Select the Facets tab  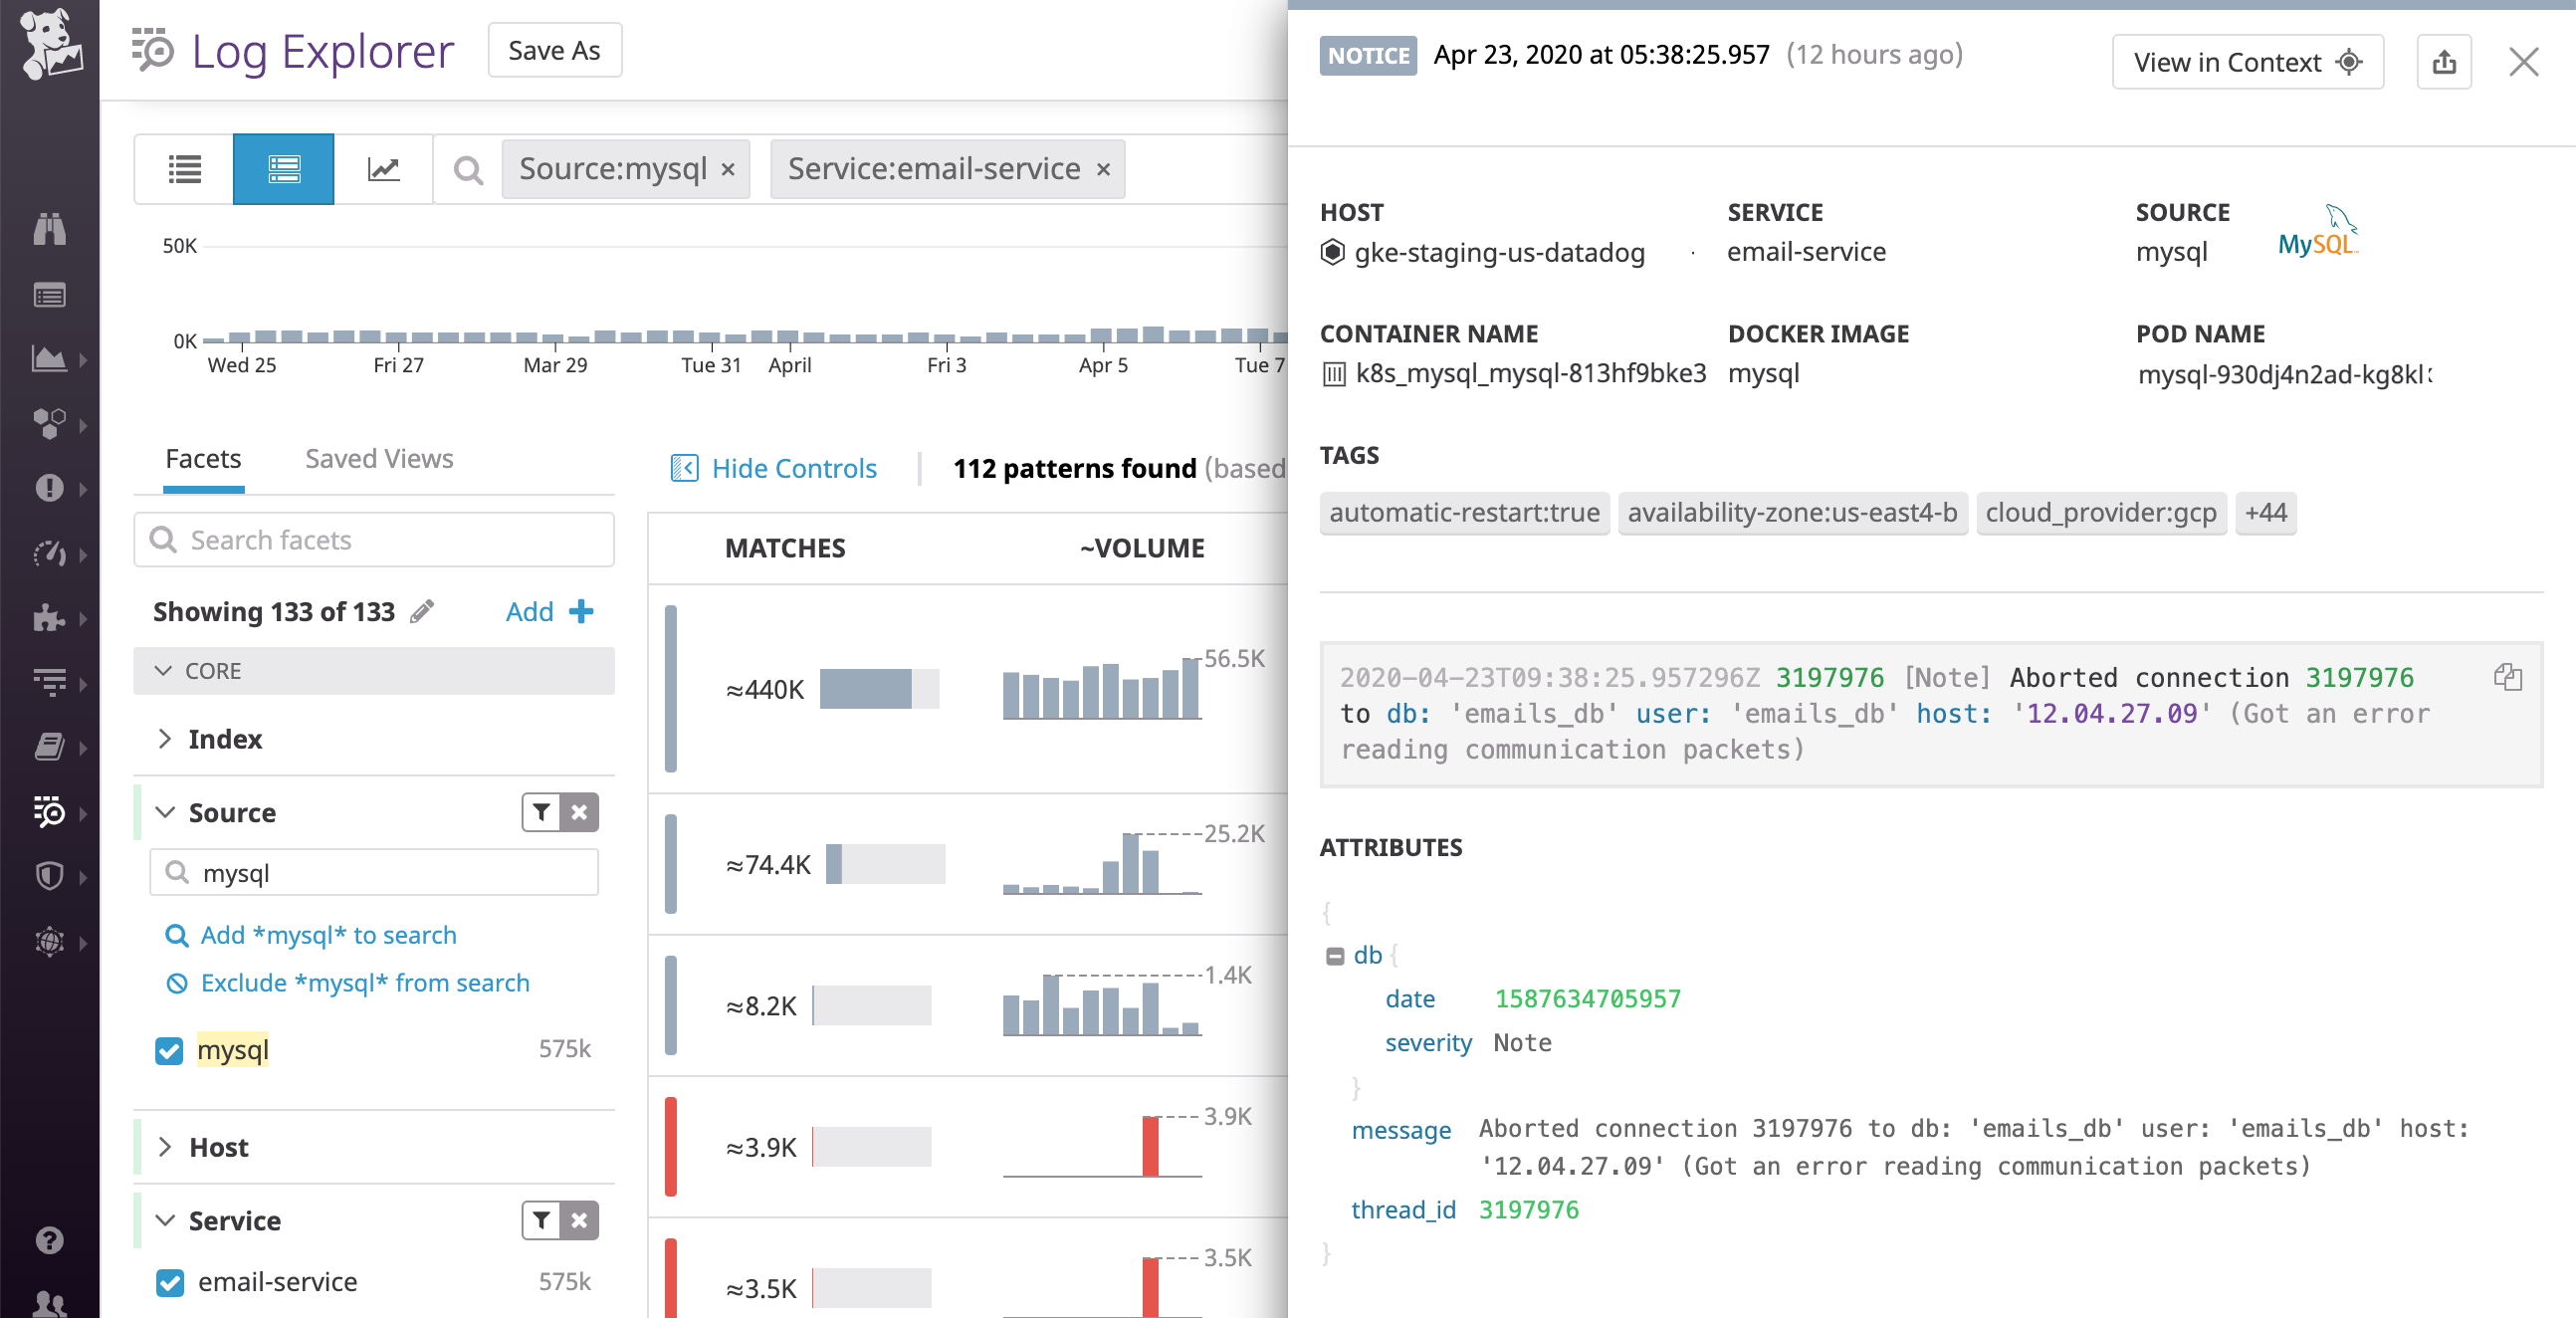tap(203, 459)
